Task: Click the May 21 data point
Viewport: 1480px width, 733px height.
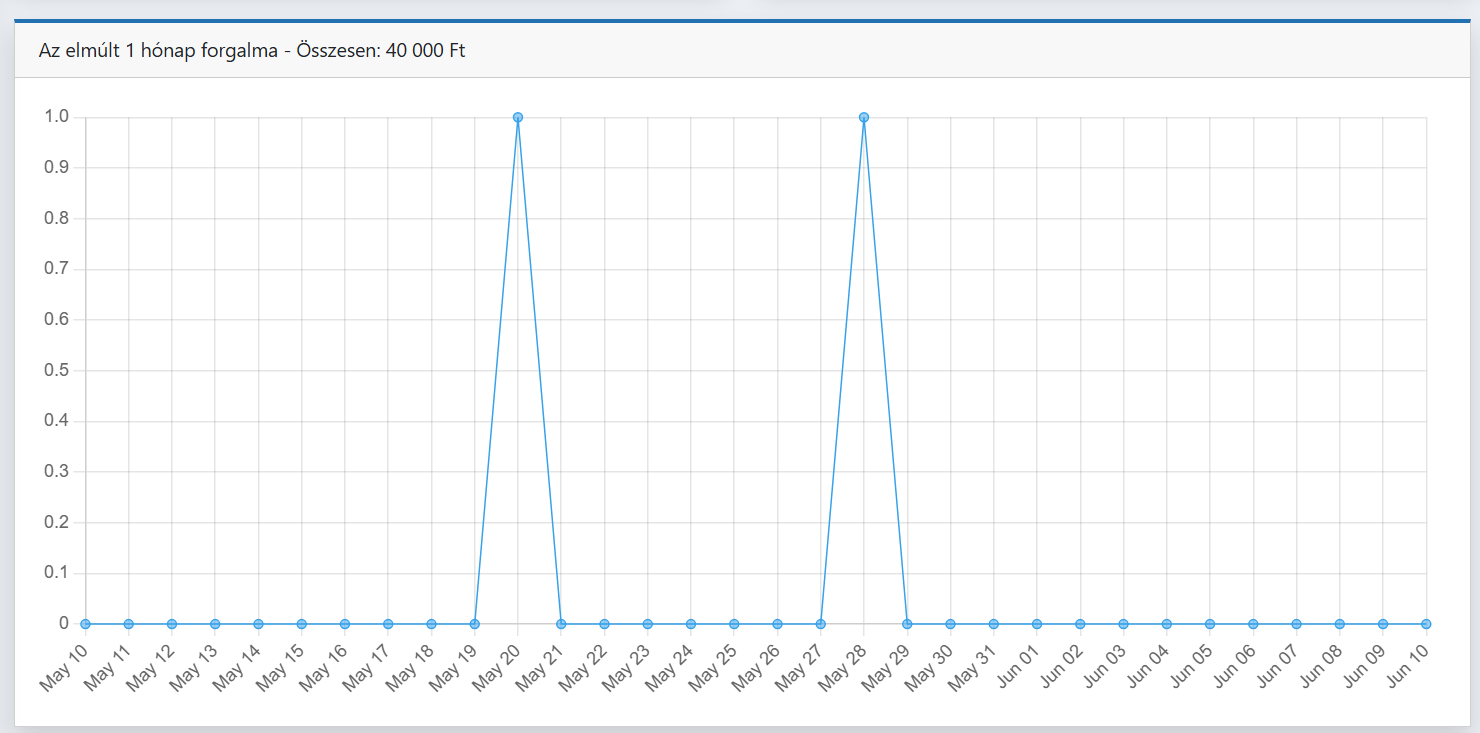Action: 561,624
